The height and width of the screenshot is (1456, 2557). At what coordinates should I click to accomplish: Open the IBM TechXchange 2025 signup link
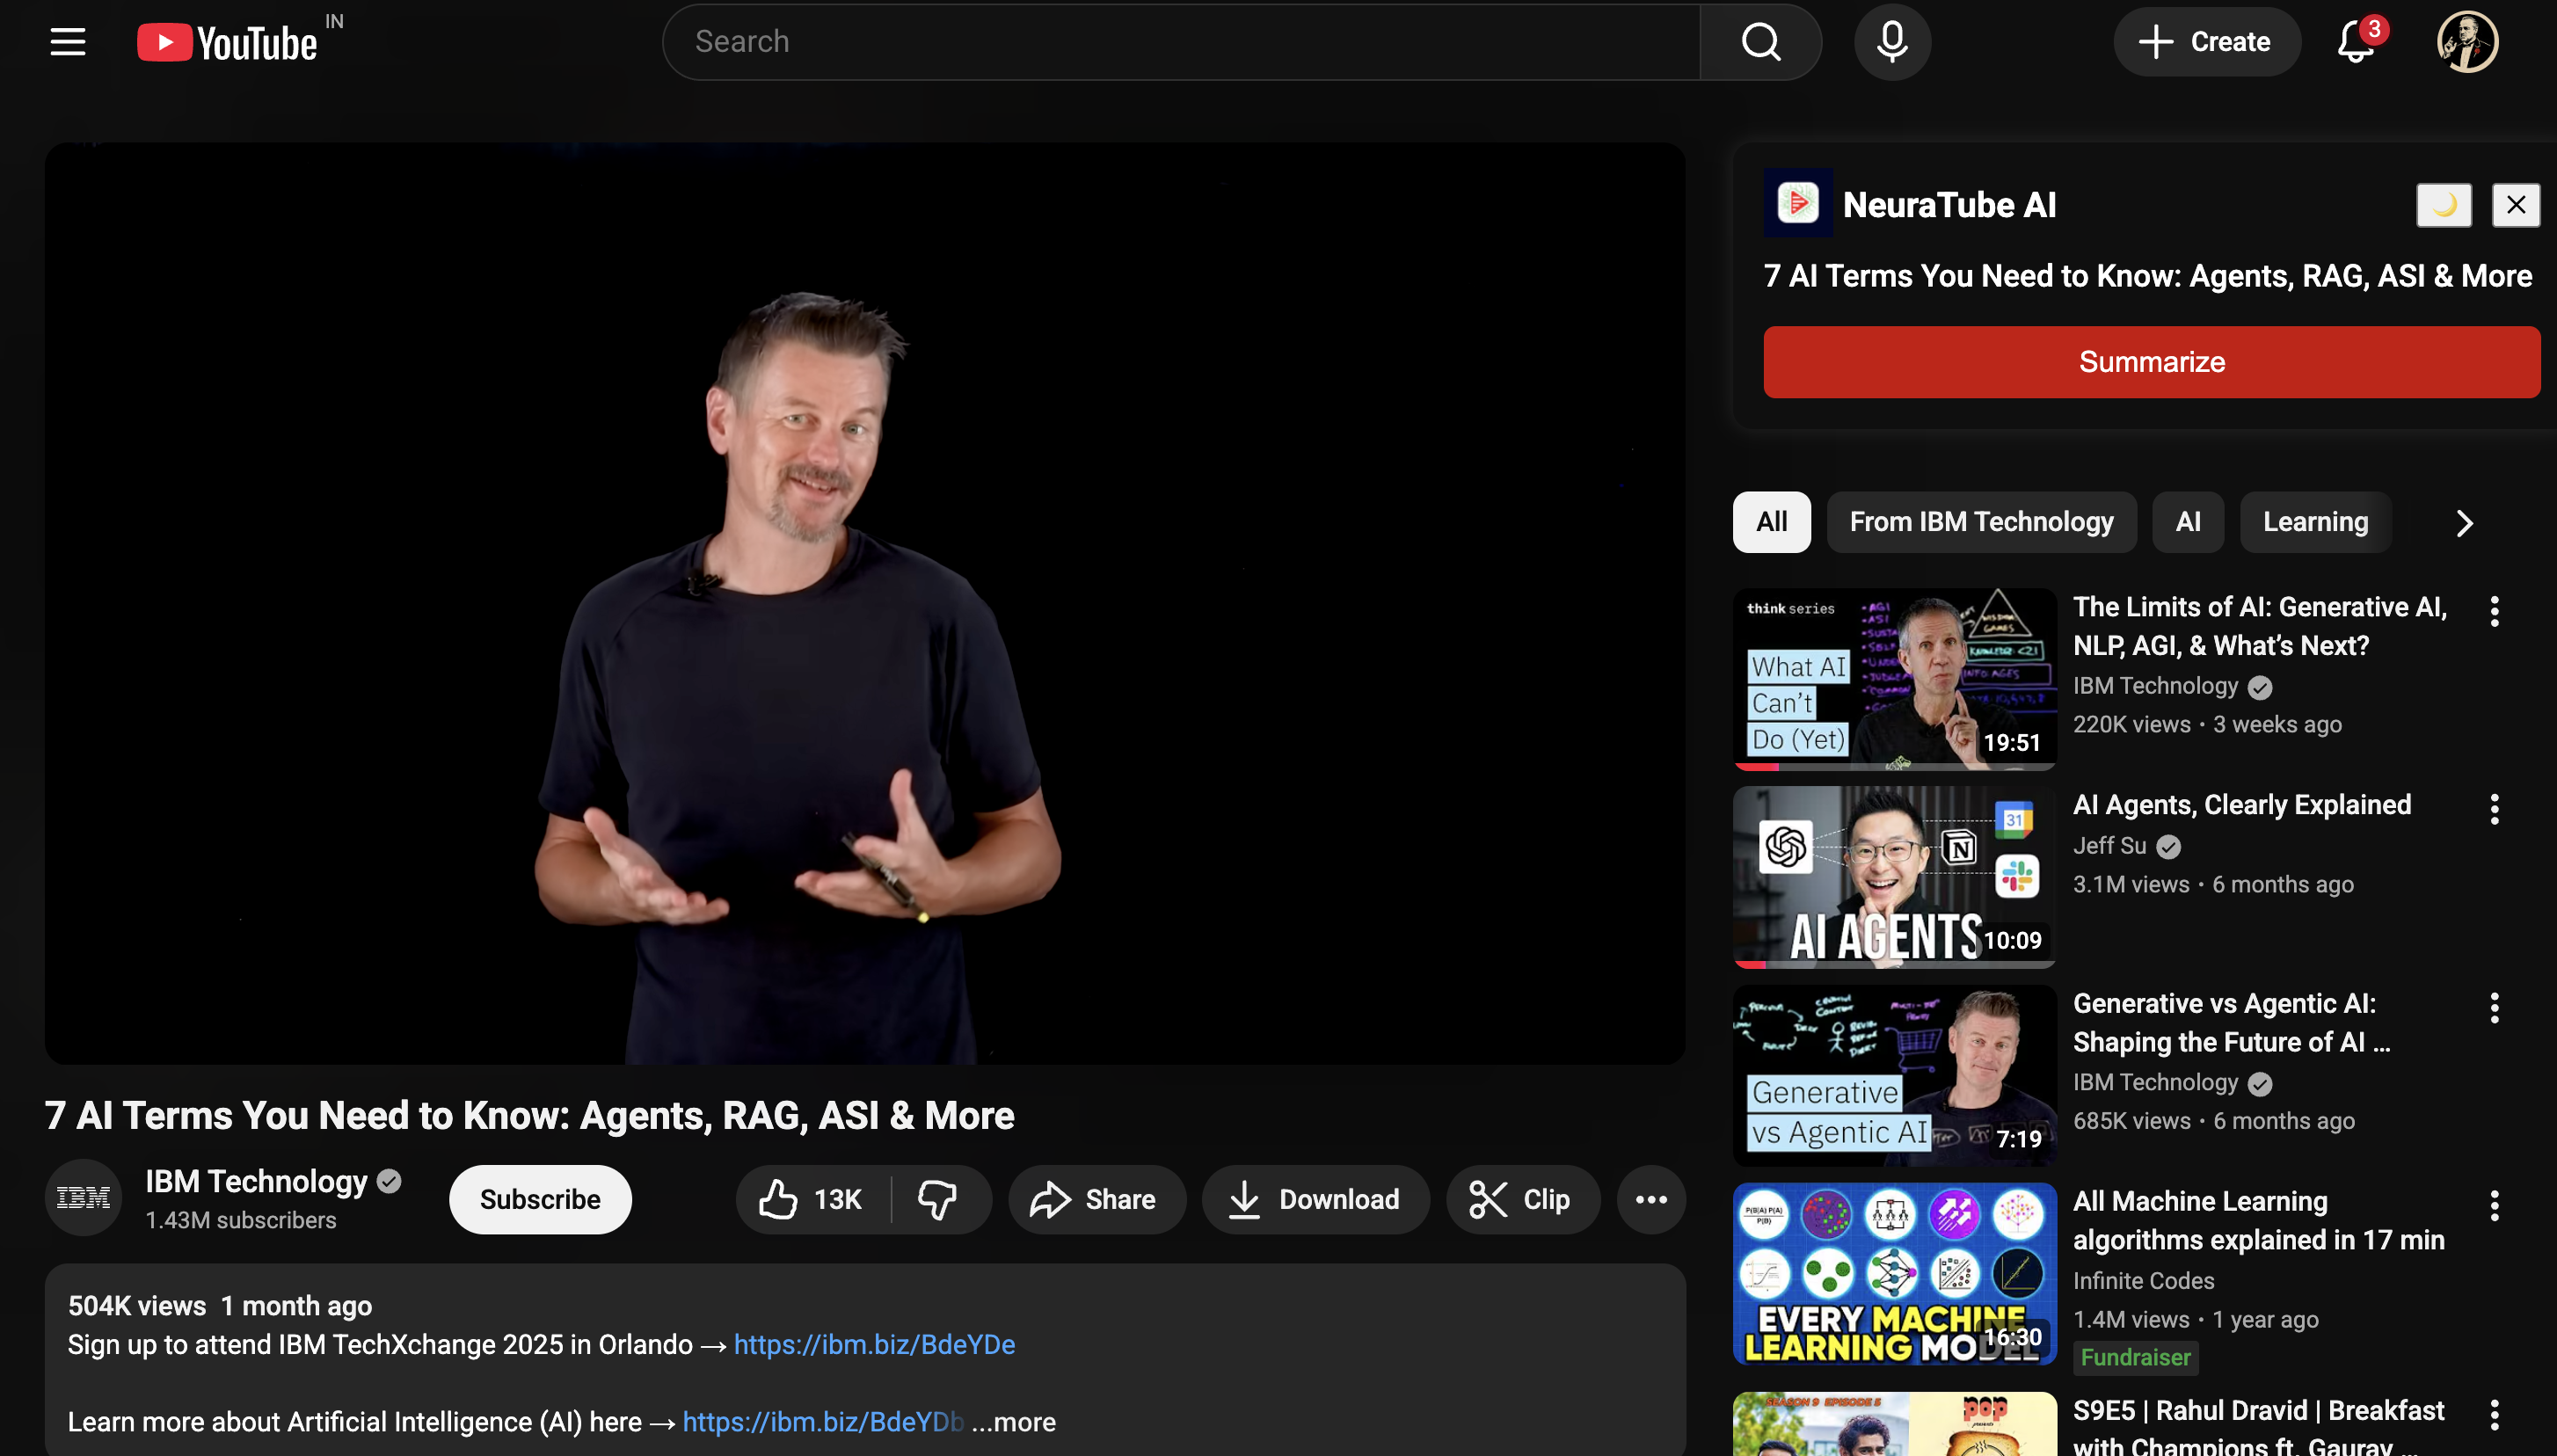click(x=874, y=1344)
